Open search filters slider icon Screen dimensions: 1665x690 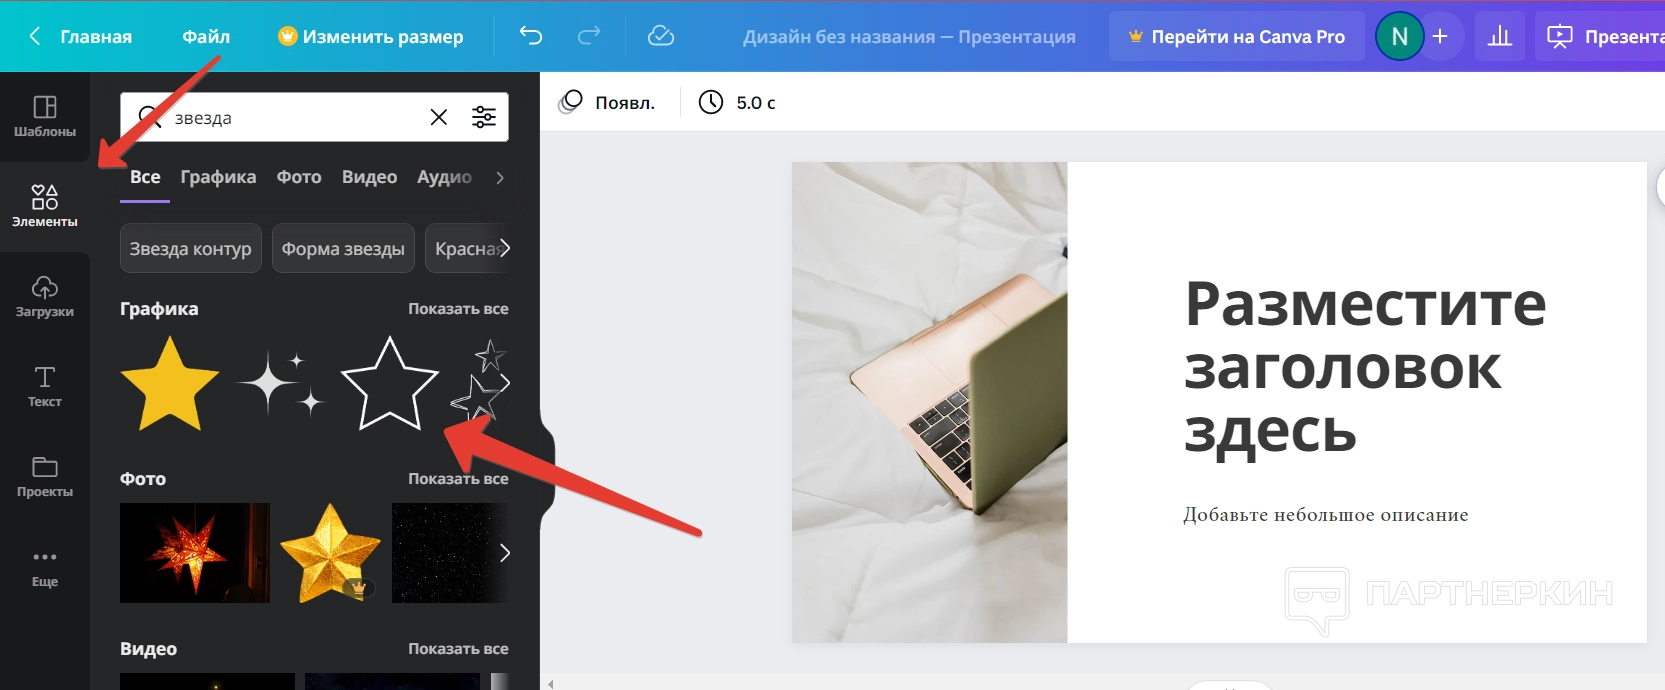pyautogui.click(x=484, y=117)
